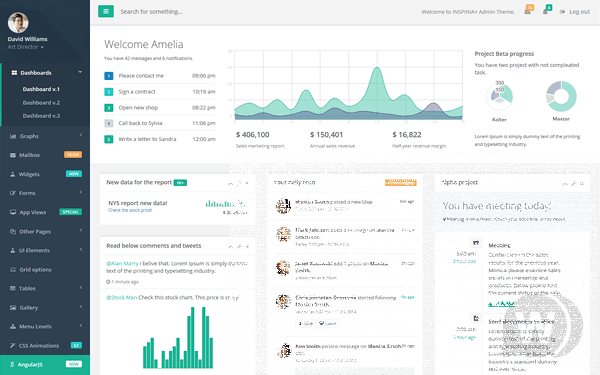This screenshot has height=375, width=600.
Task: Click David Williams profile avatar
Action: point(18,23)
